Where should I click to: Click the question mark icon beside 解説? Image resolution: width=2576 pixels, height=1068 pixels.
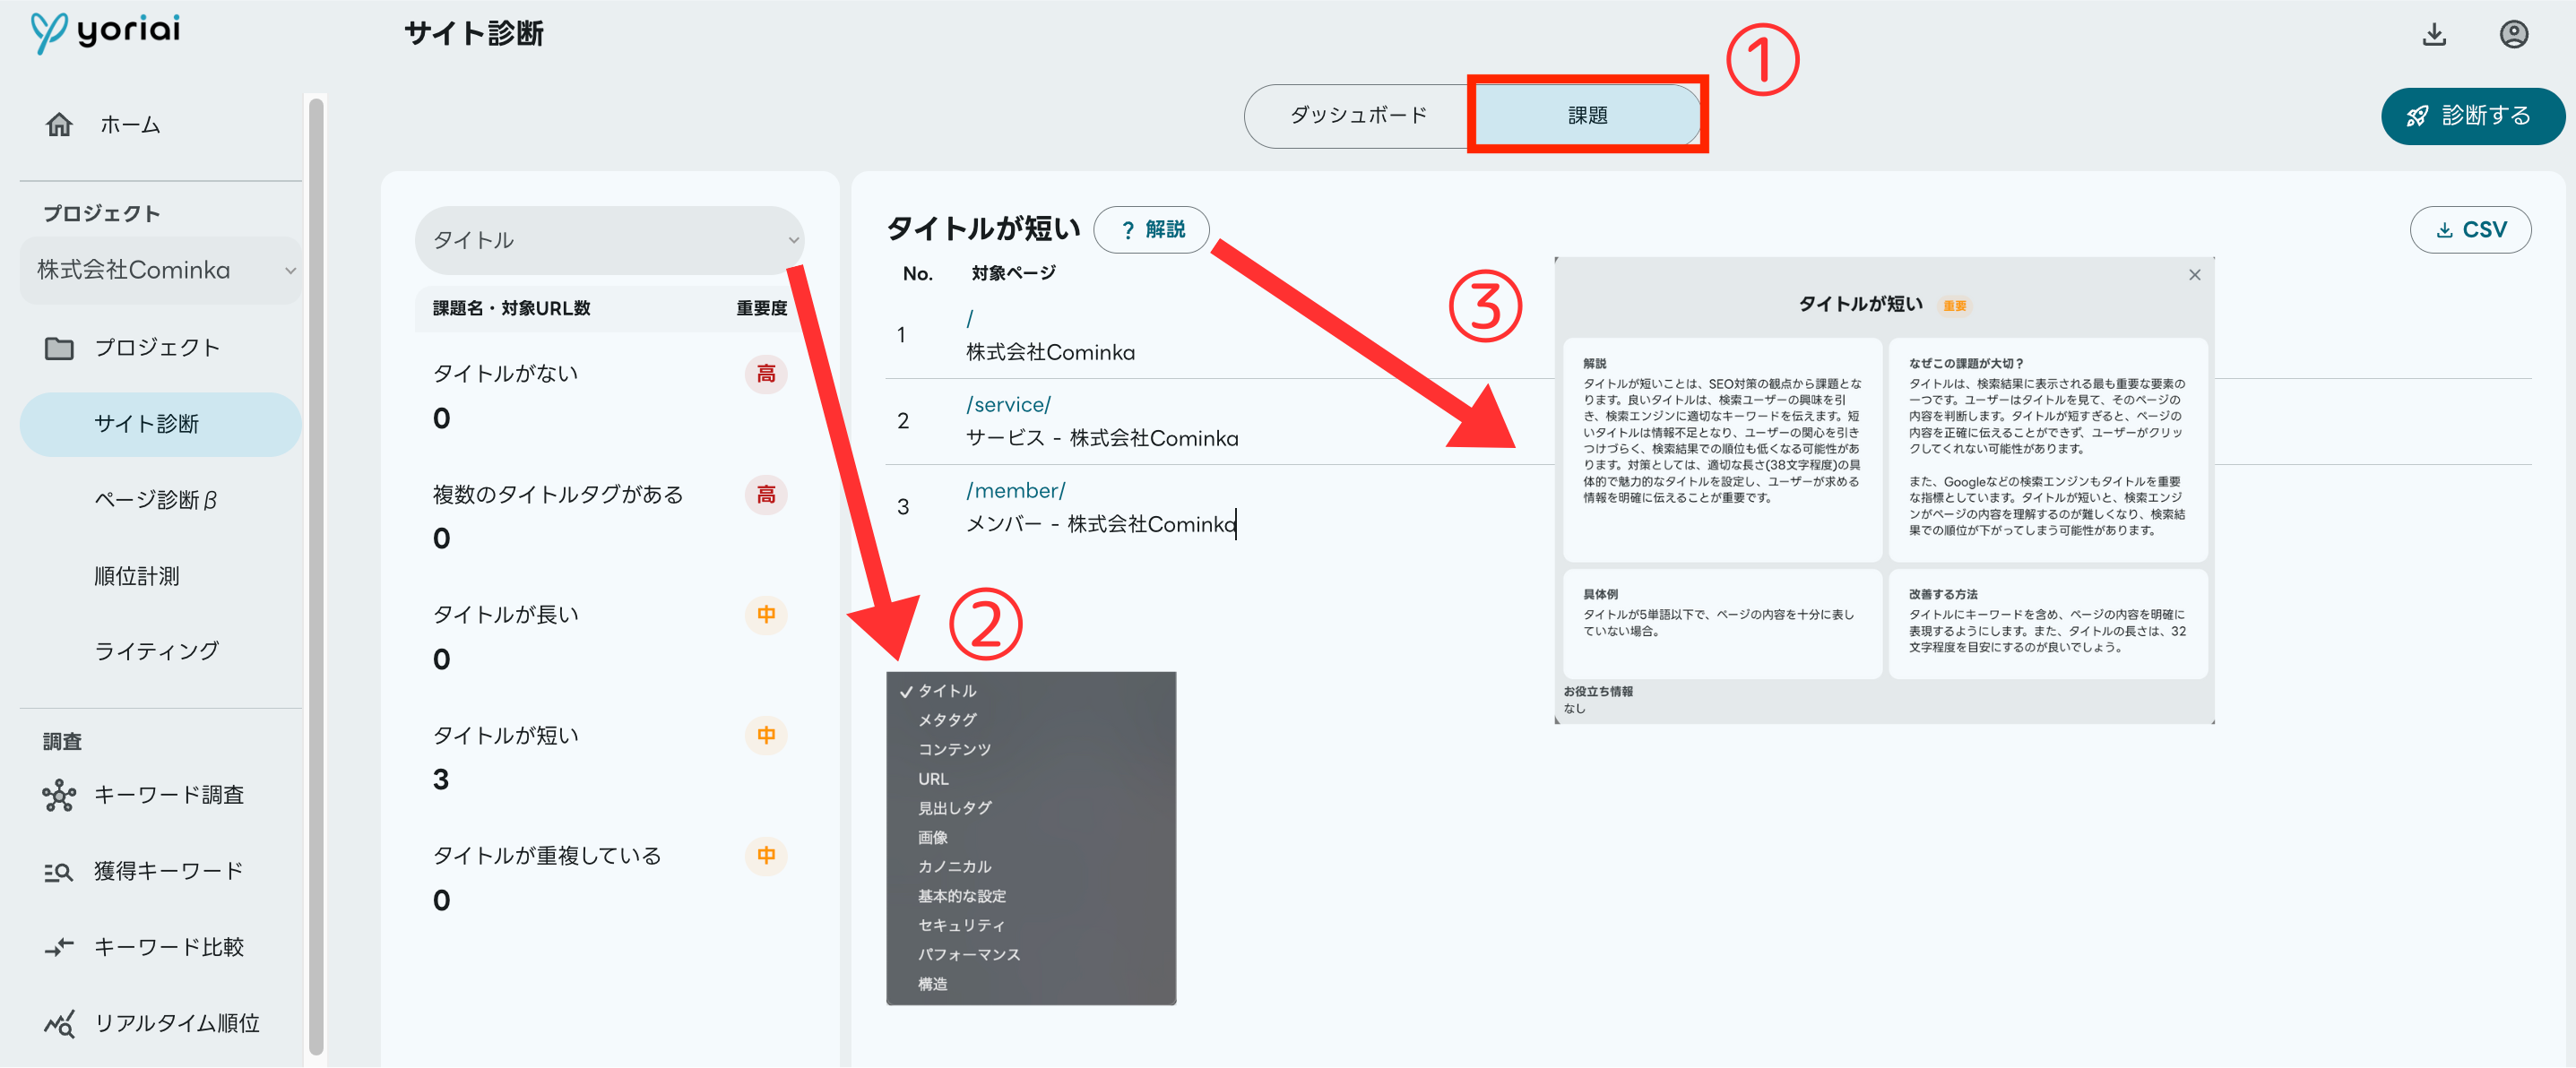pos(1128,230)
